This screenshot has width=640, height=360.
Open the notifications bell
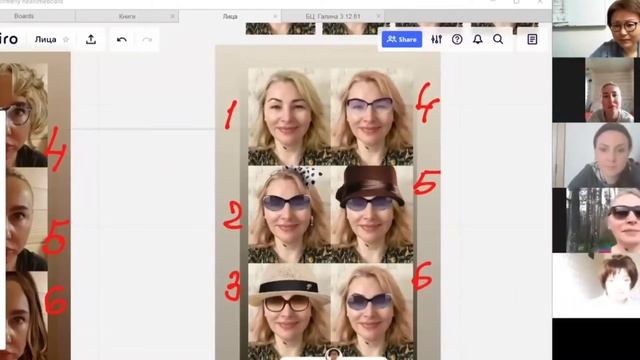tap(478, 39)
